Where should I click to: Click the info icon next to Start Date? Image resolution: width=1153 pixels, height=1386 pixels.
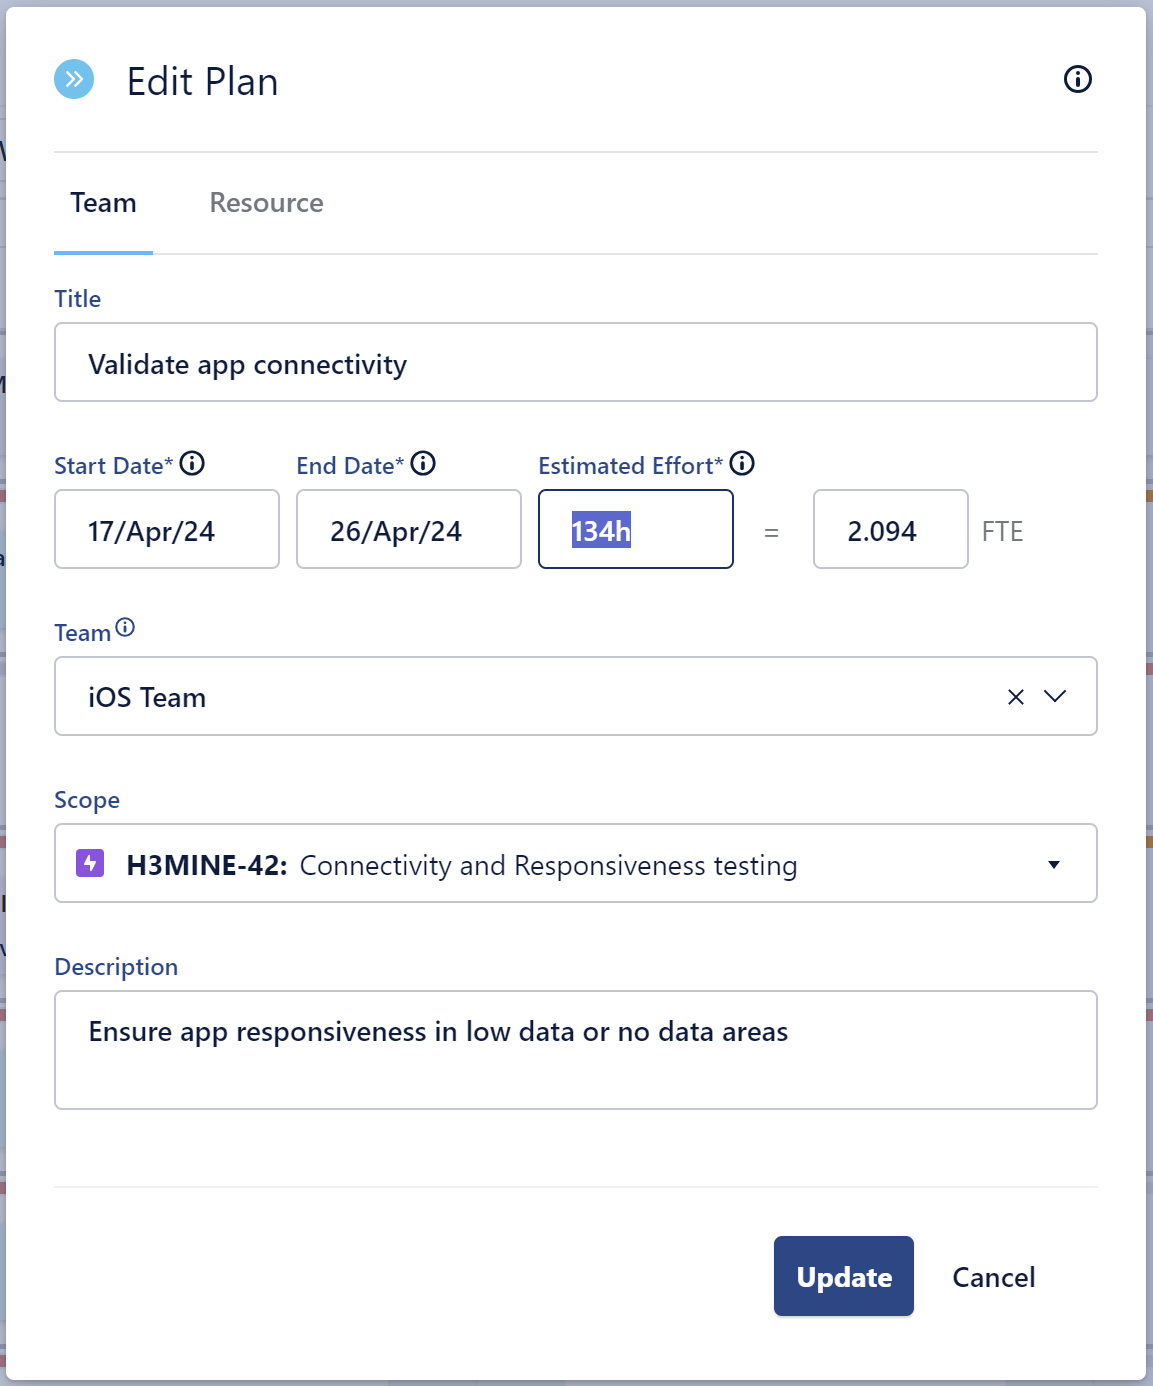(192, 464)
